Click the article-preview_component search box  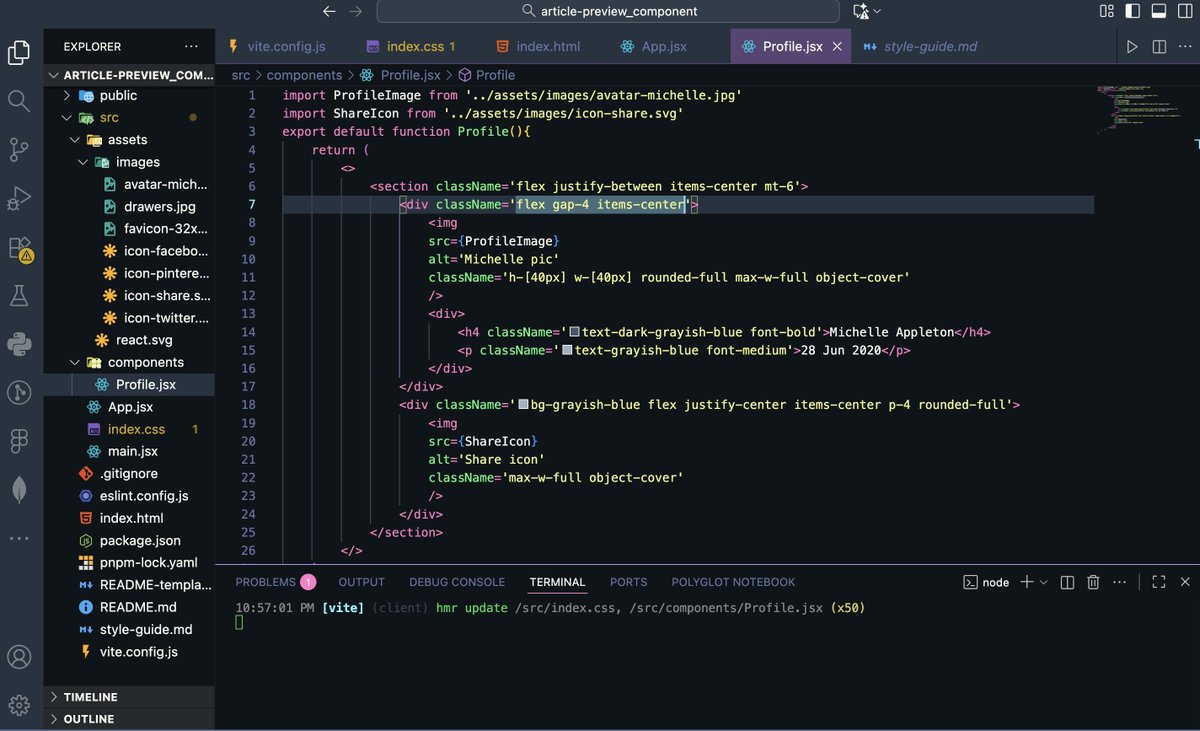point(610,11)
